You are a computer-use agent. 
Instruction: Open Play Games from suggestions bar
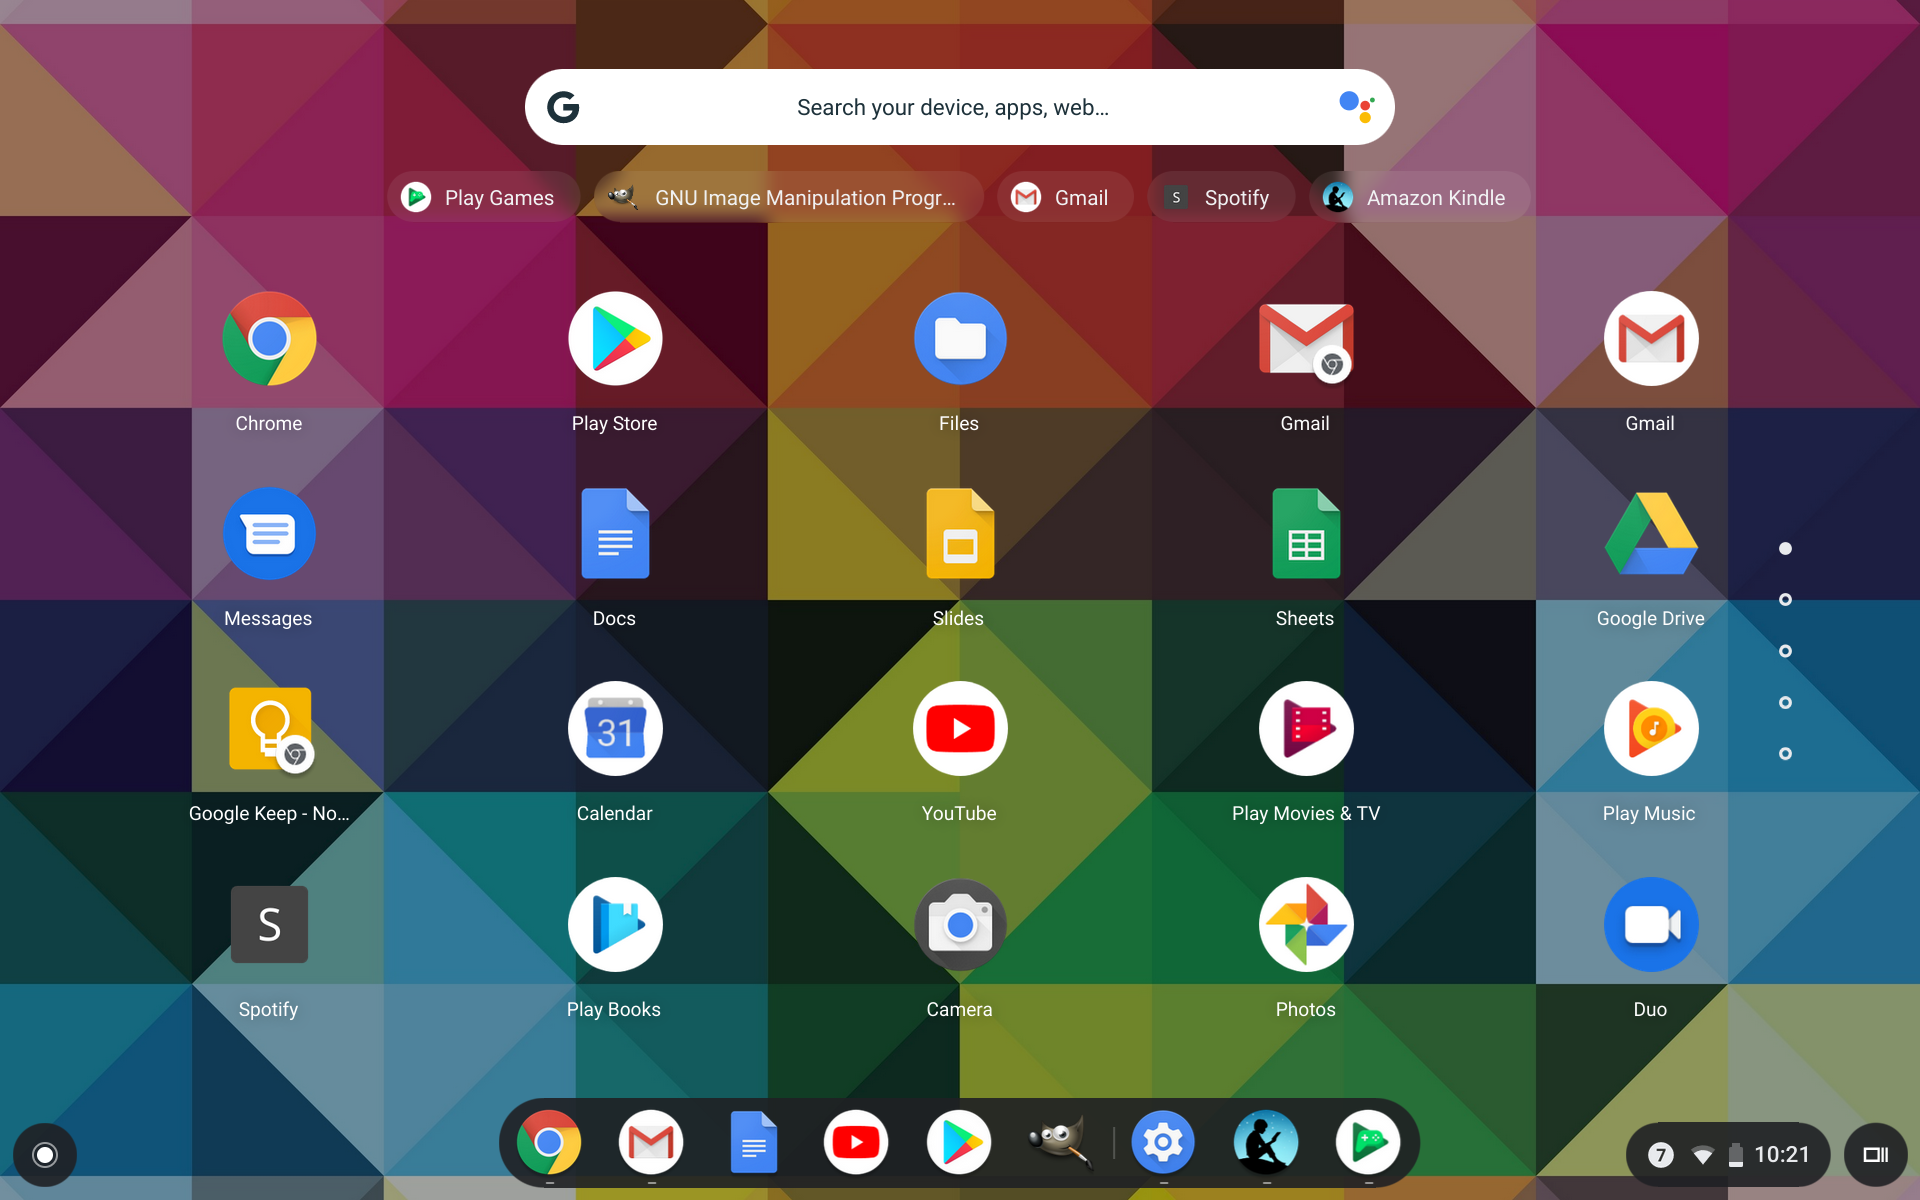tap(481, 196)
